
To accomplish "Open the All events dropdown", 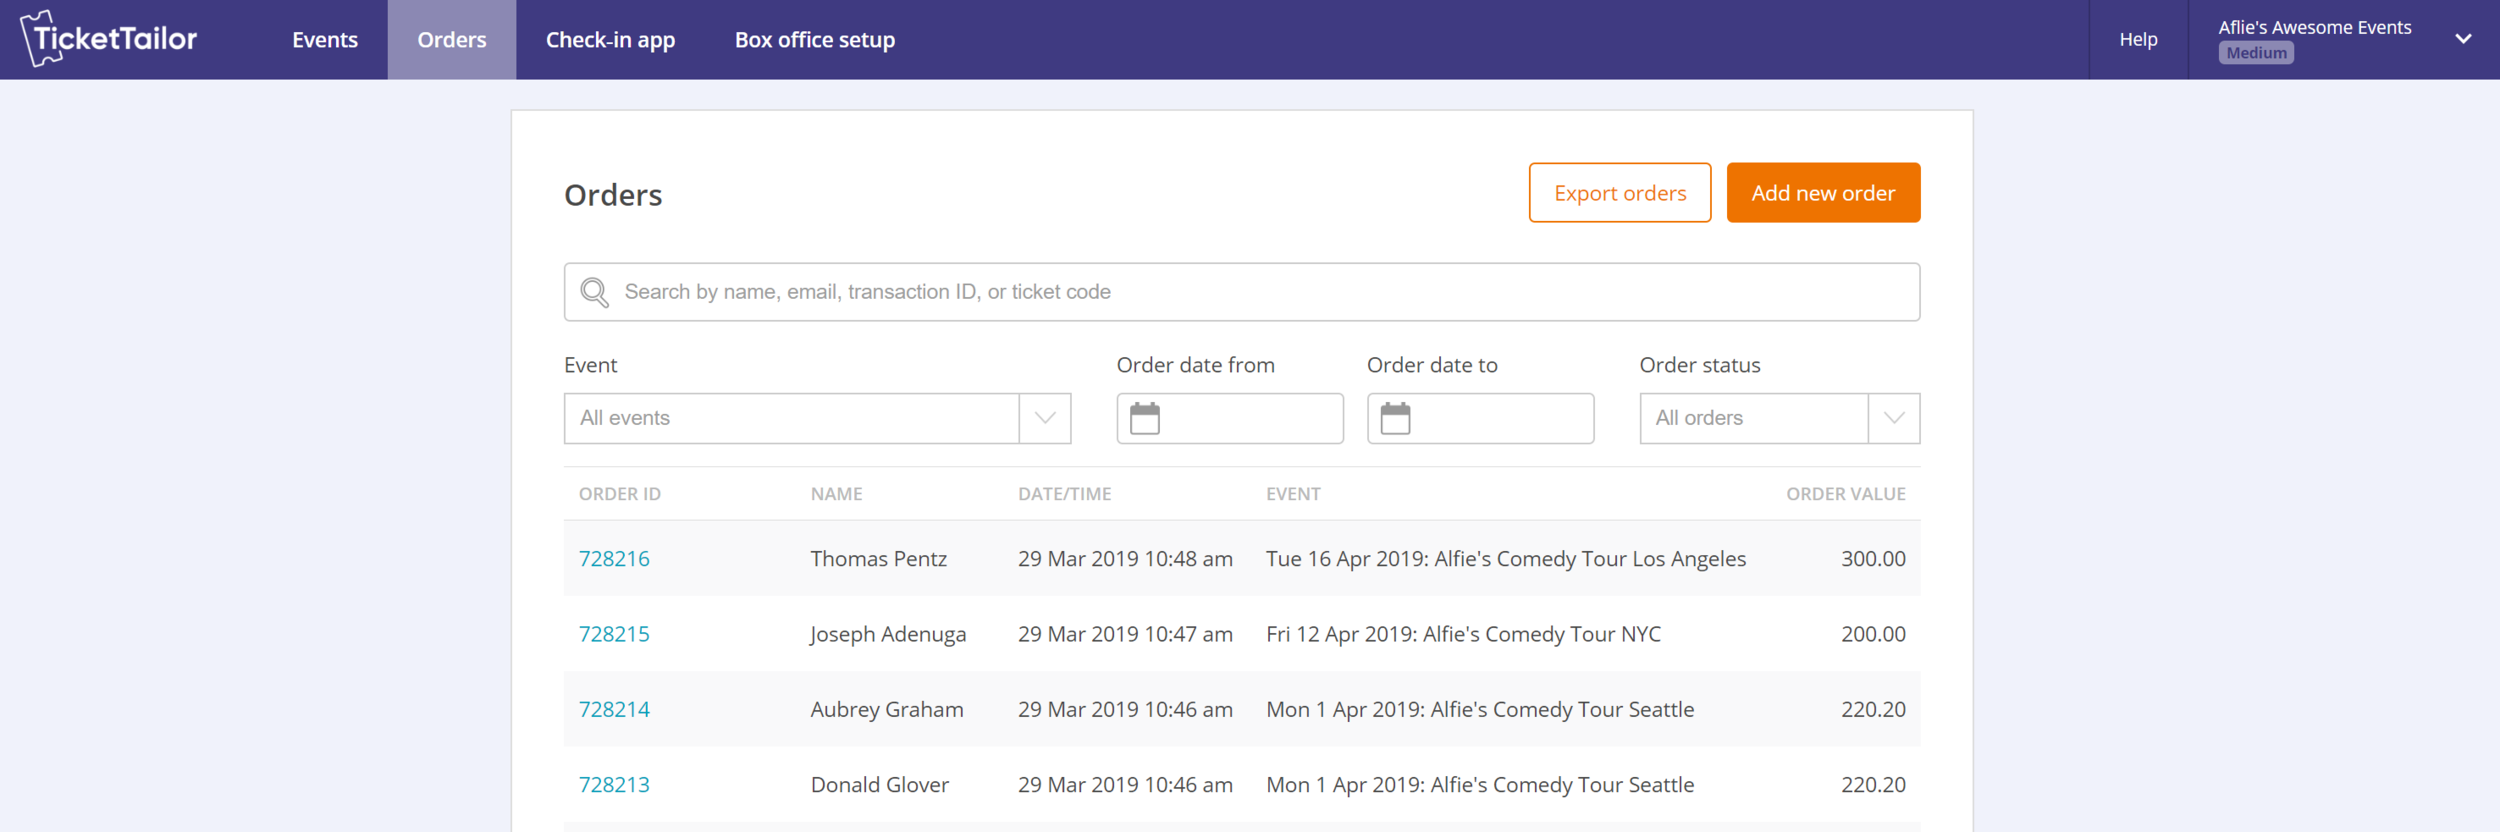I will [x=817, y=418].
